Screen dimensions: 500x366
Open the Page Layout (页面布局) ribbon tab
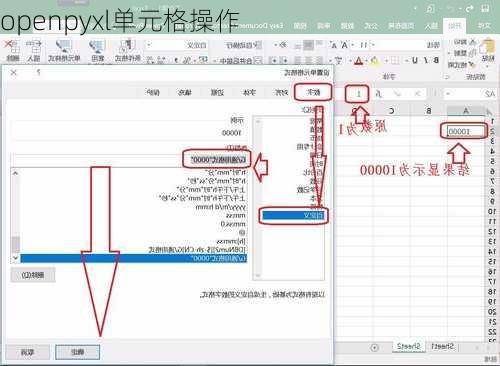point(401,26)
